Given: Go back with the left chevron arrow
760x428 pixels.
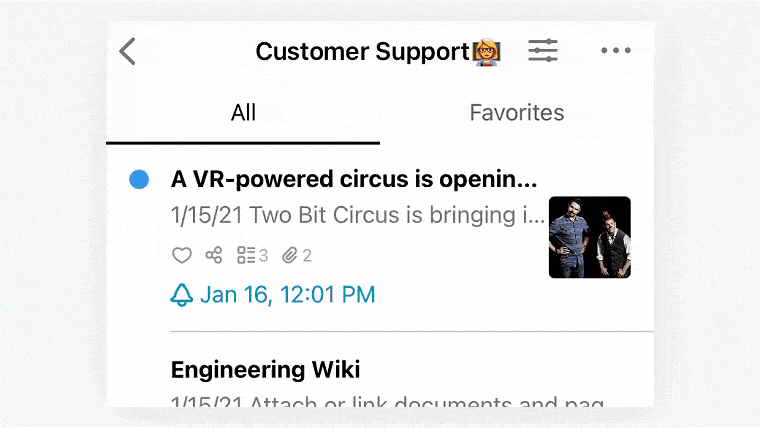Looking at the screenshot, I should click(127, 51).
